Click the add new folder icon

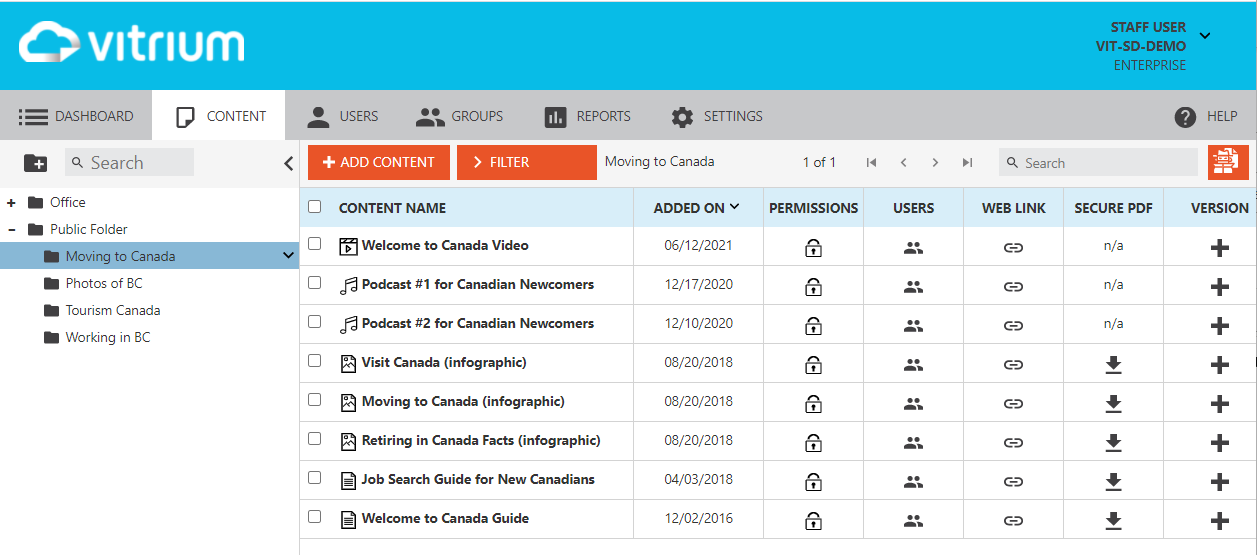pyautogui.click(x=35, y=163)
